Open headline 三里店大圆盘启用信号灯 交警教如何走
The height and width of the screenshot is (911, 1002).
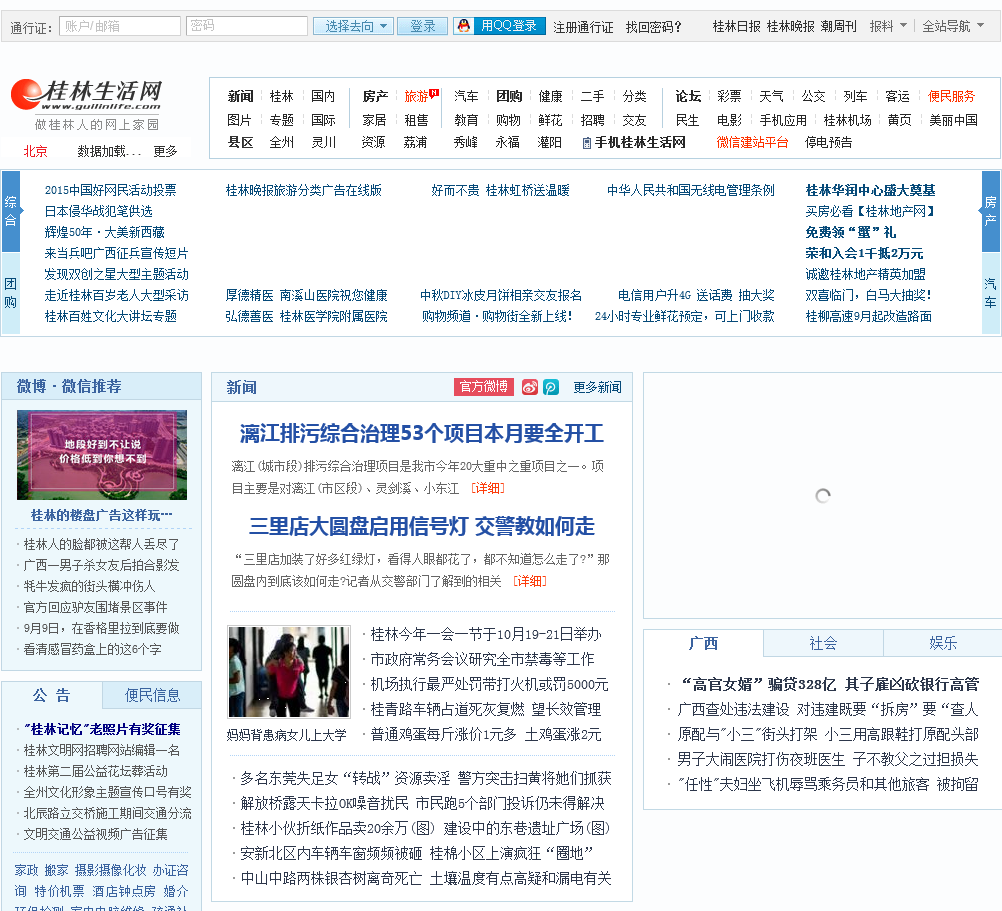click(x=422, y=526)
